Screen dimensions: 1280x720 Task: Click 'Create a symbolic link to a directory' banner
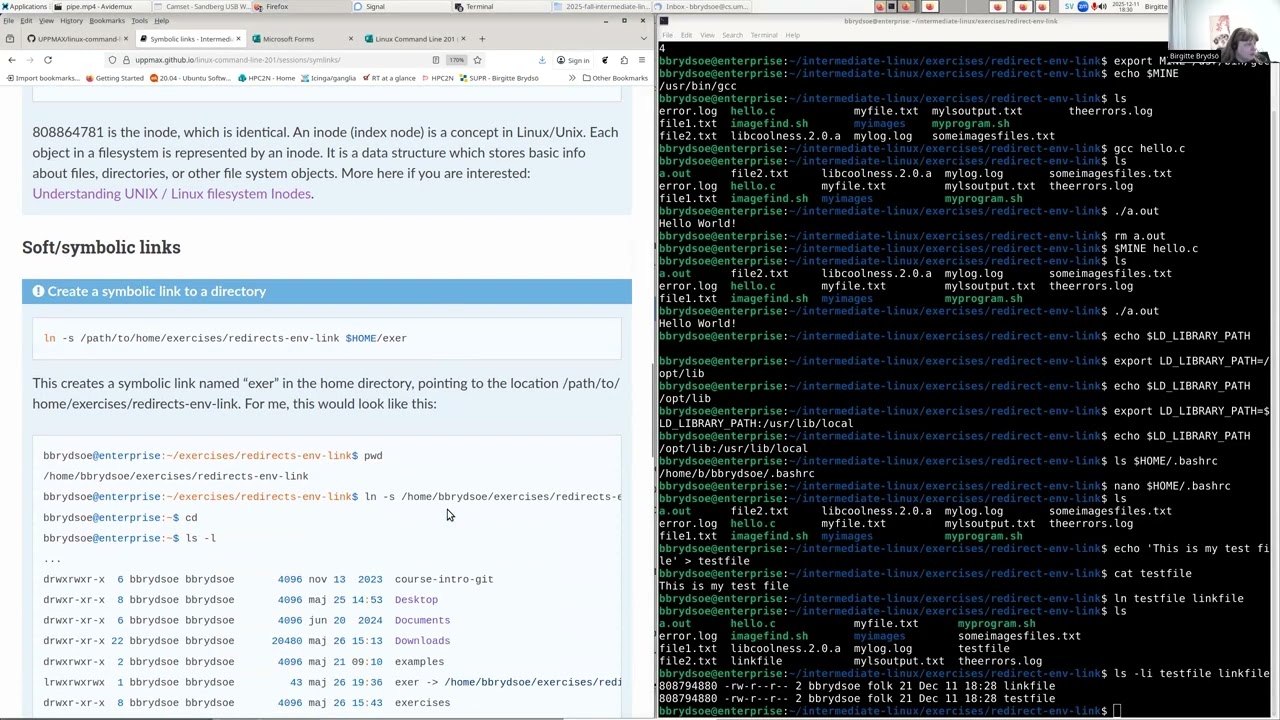click(327, 291)
